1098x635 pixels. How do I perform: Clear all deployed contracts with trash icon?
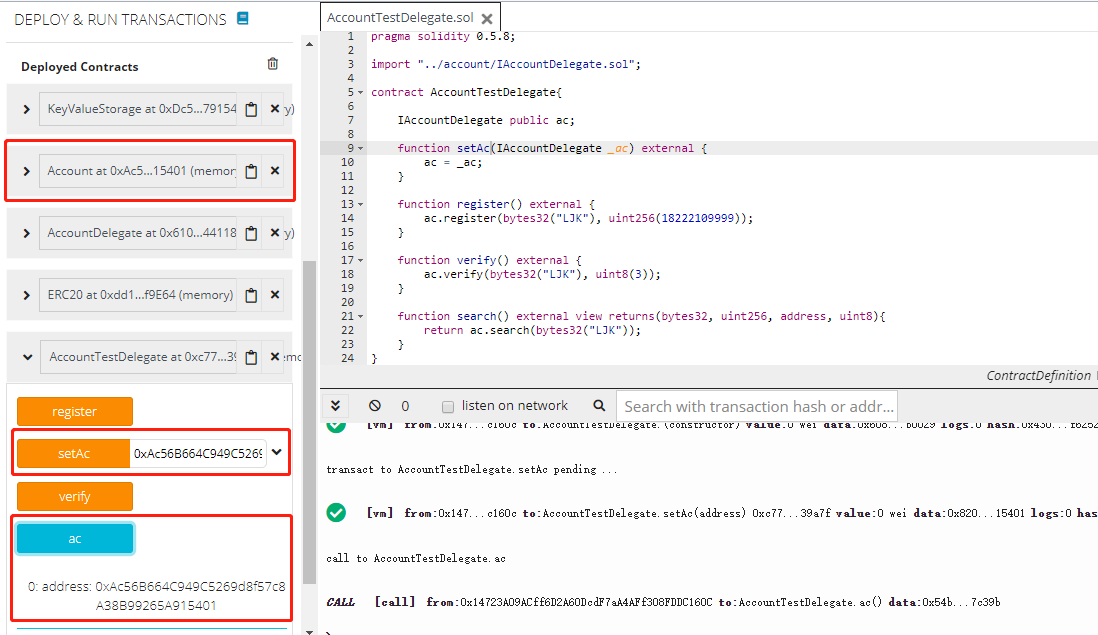(272, 64)
